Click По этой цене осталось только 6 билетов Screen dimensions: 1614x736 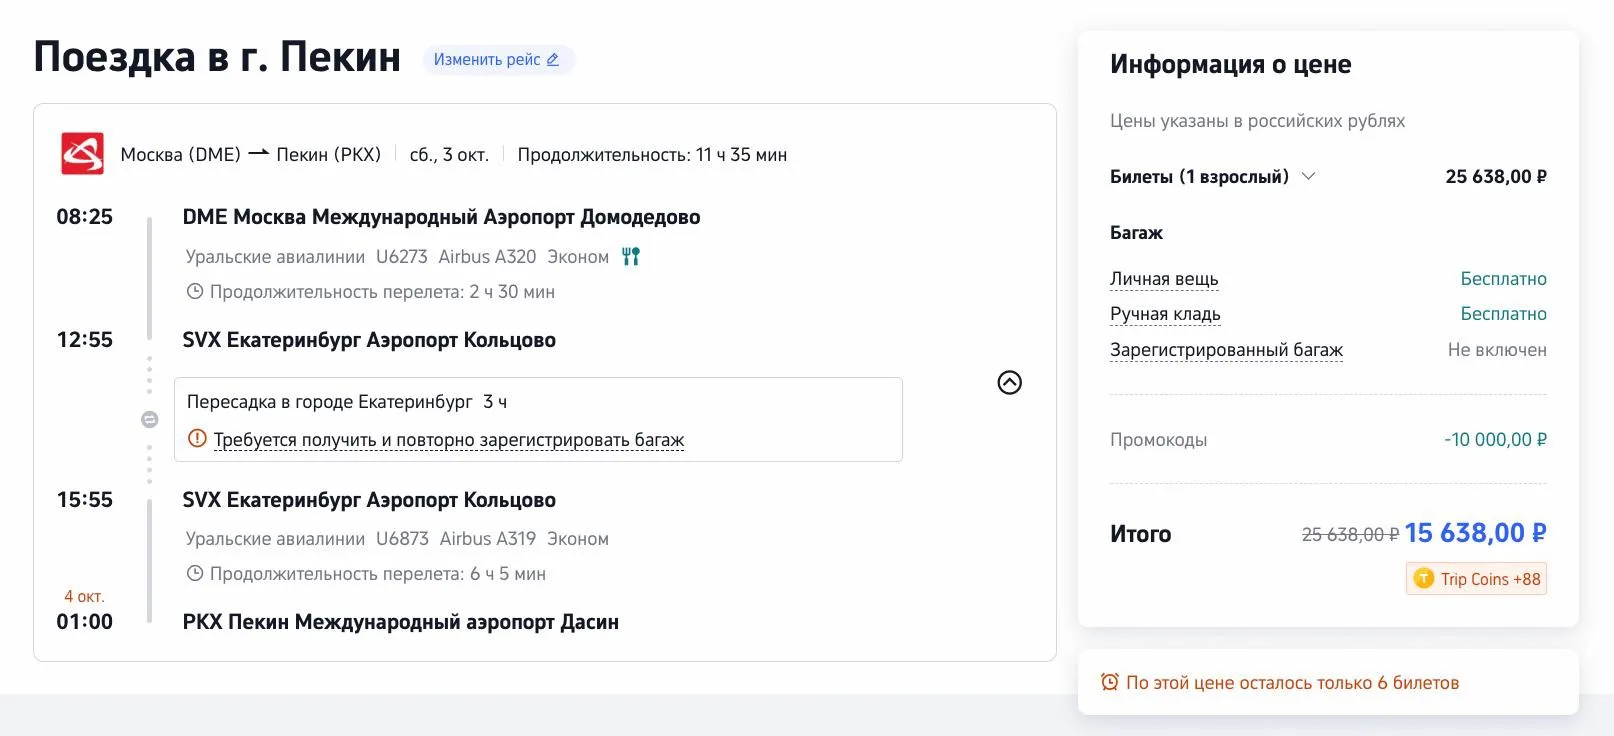[1292, 683]
